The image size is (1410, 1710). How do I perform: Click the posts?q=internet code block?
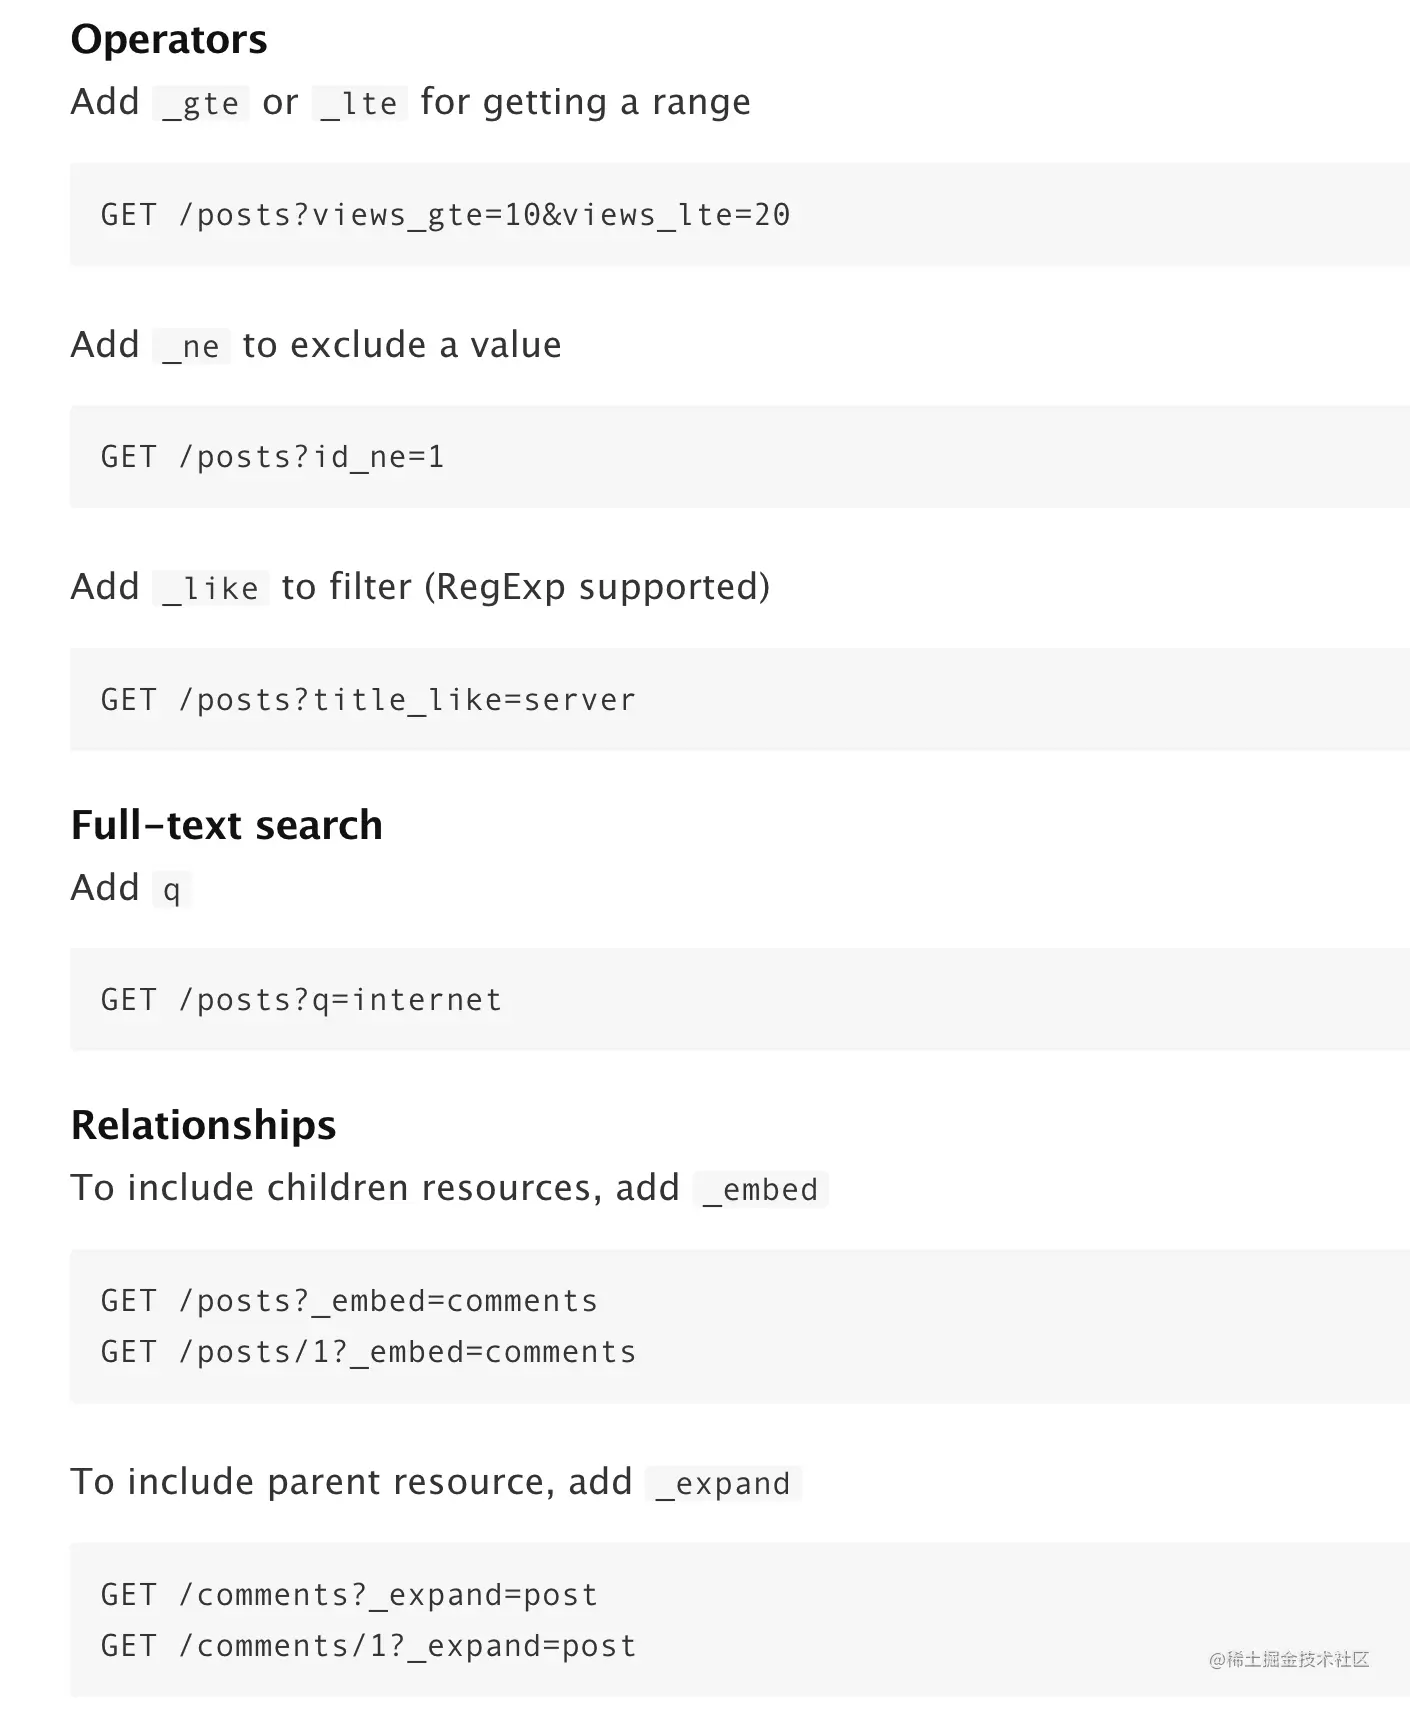739,999
